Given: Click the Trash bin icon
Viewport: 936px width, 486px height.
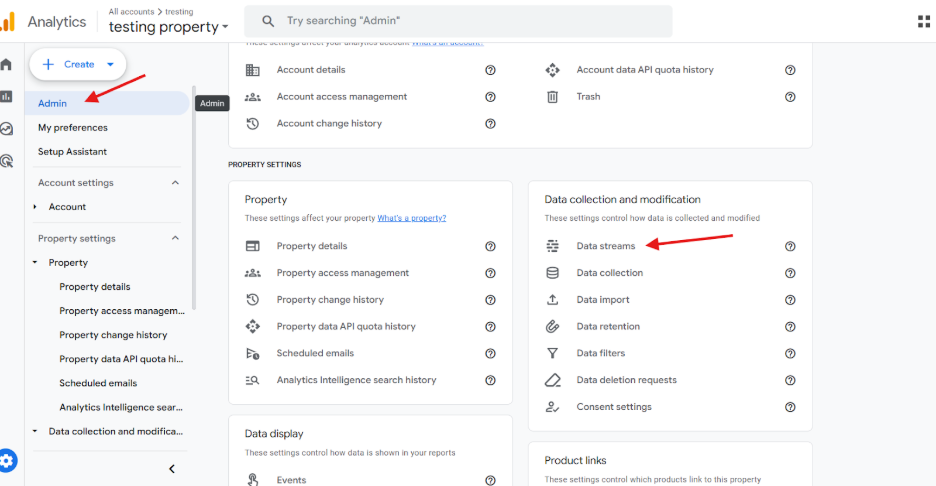Looking at the screenshot, I should (x=552, y=97).
